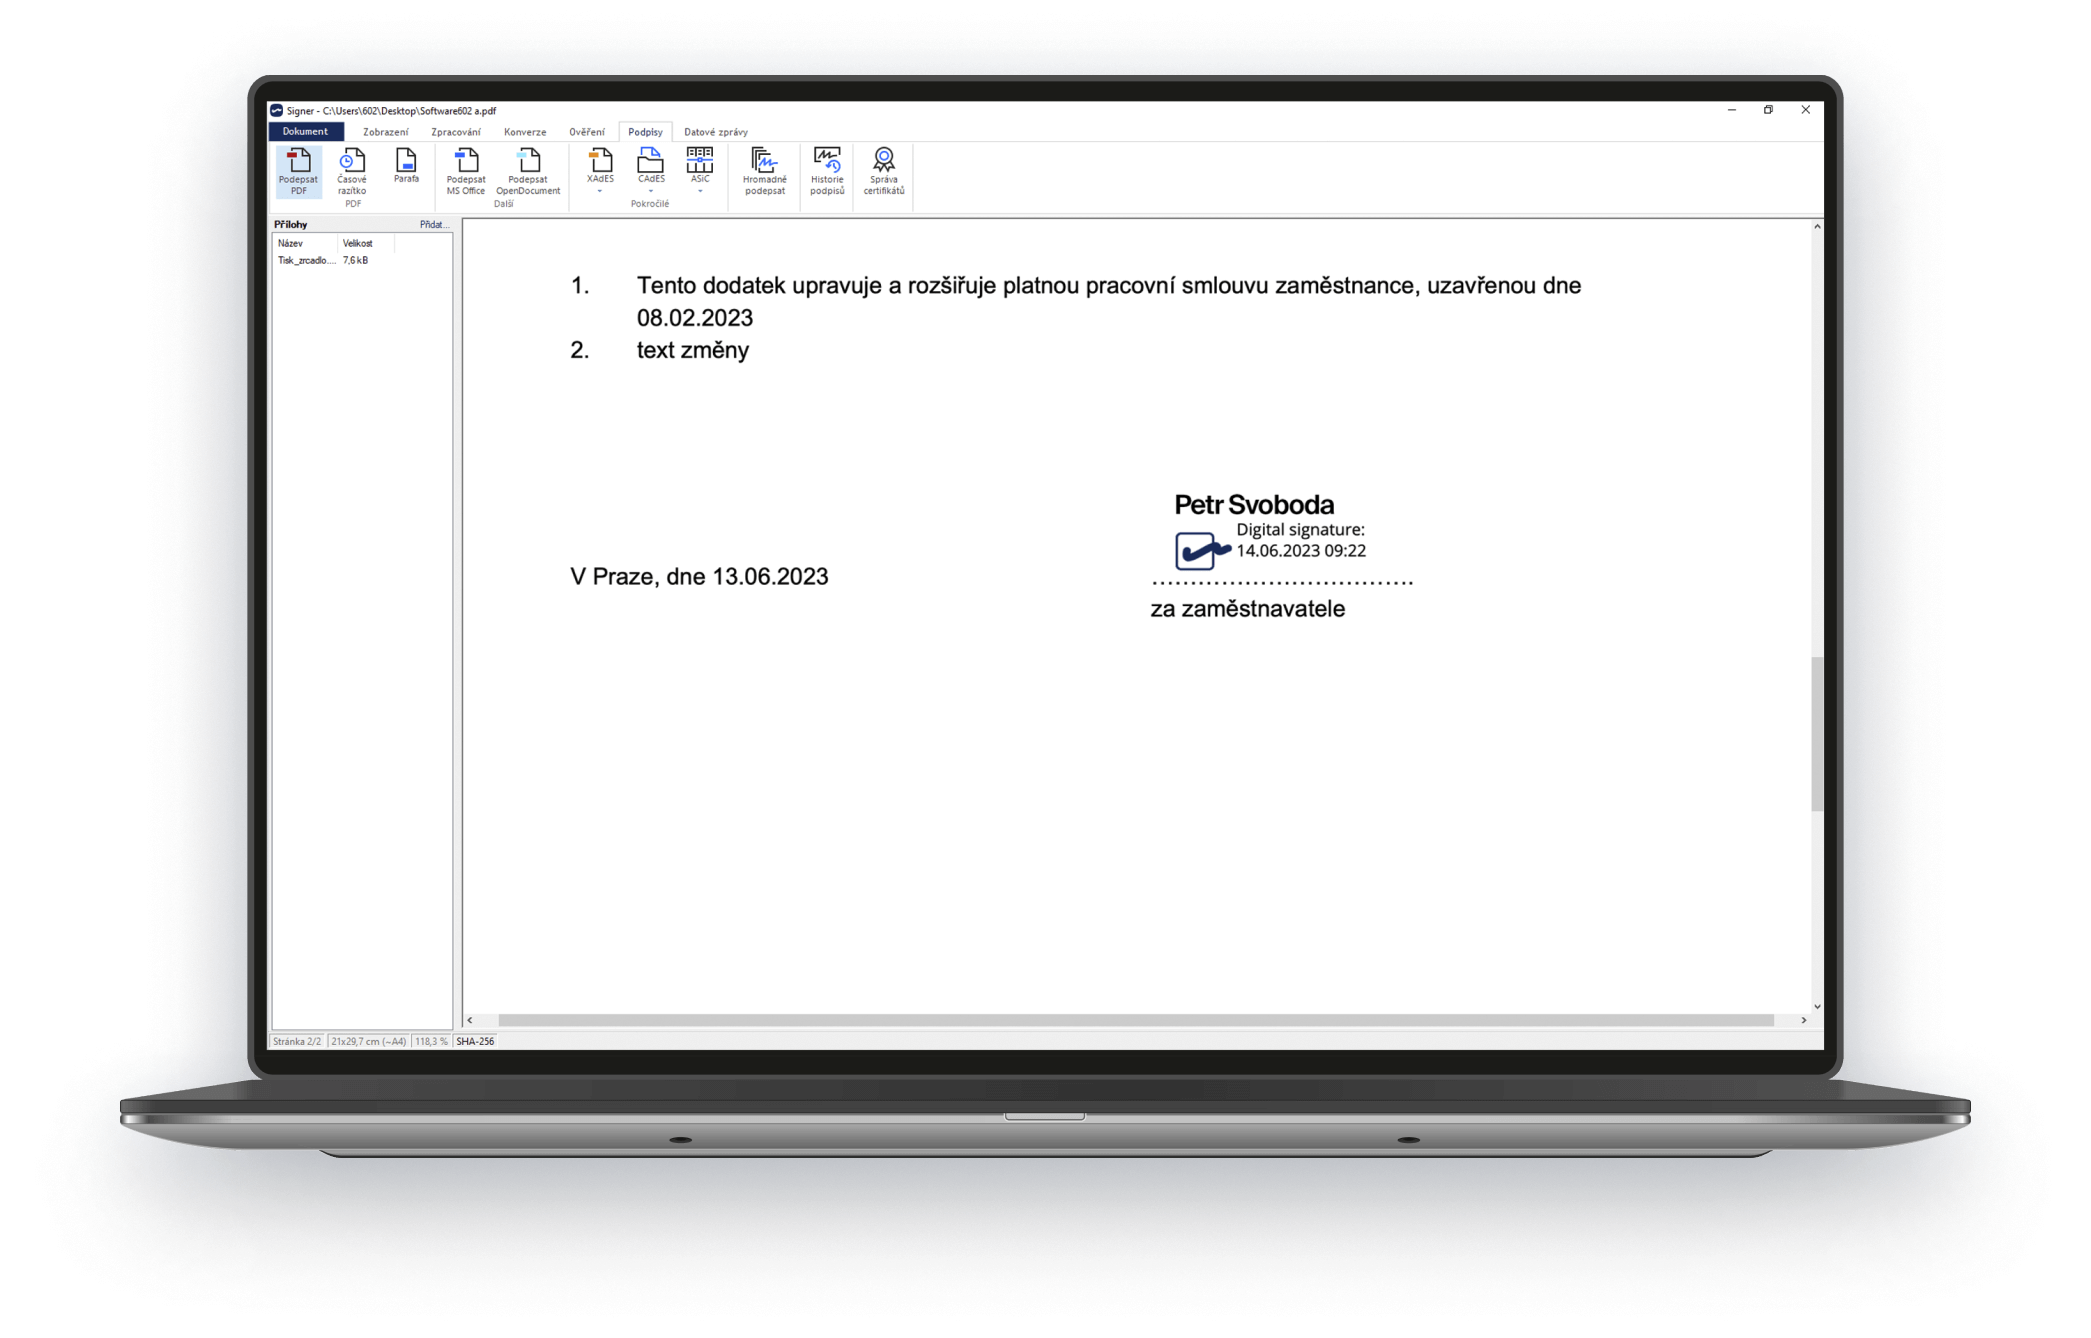Click the Signer app icon in title bar
The image size is (2091, 1338).
tap(277, 111)
